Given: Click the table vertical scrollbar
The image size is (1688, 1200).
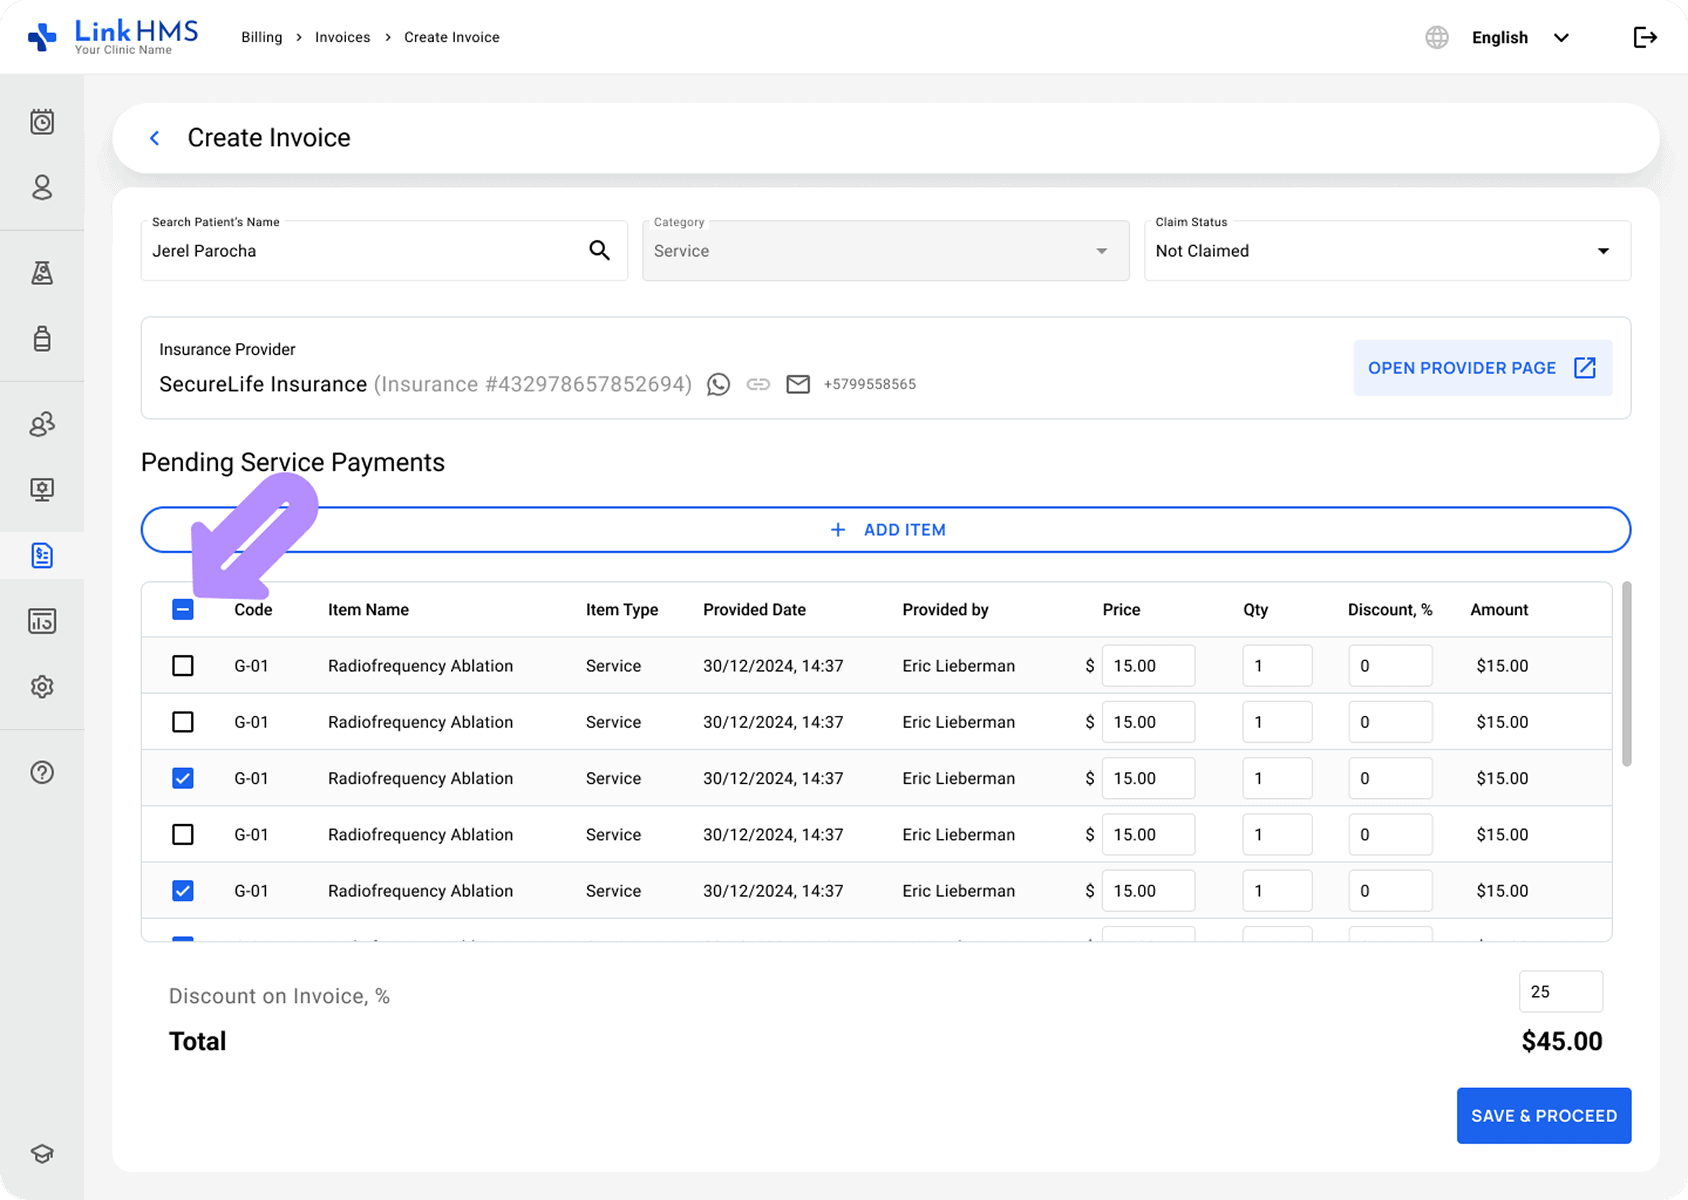Looking at the screenshot, I should (x=1627, y=673).
